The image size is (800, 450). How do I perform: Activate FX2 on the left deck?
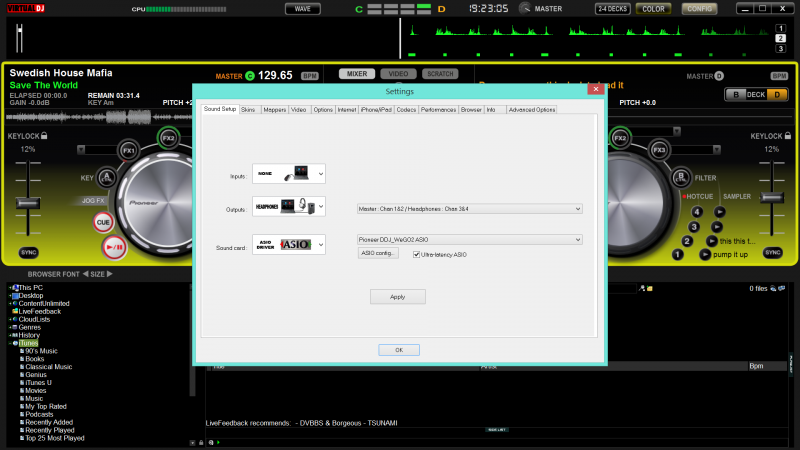[168, 138]
